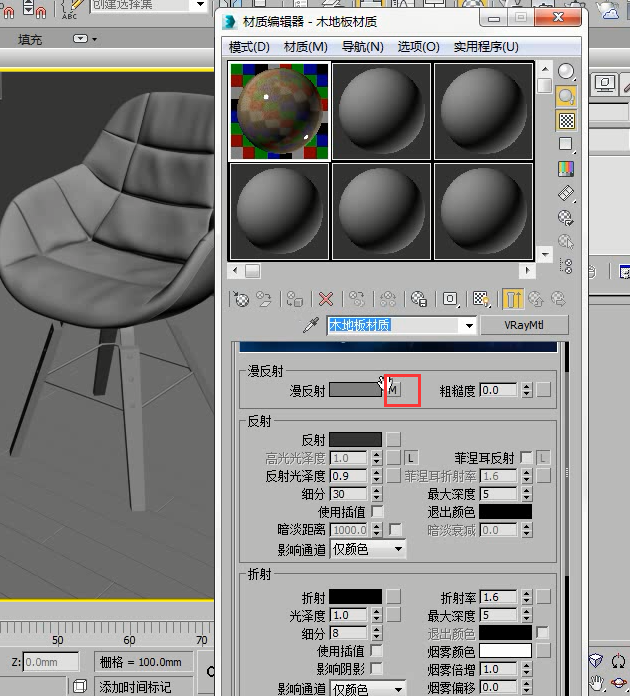This screenshot has width=630, height=696.
Task: Click Go Forward to Sibling icon
Action: (559, 299)
